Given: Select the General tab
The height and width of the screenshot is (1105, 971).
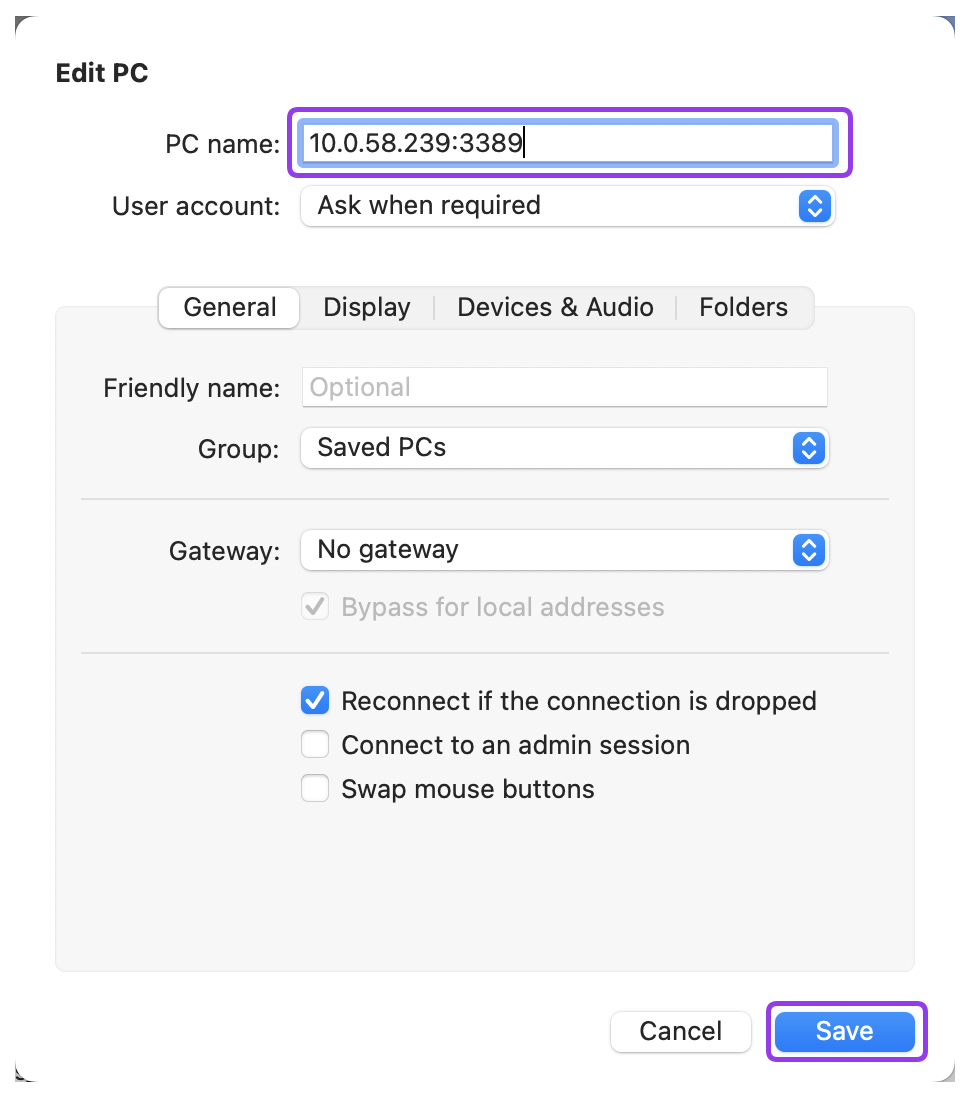Looking at the screenshot, I should tap(228, 307).
